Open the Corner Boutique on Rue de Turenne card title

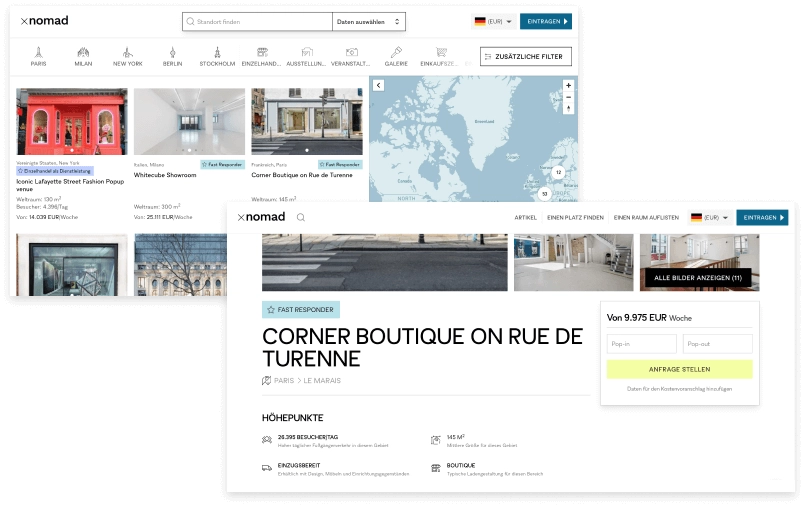302,175
